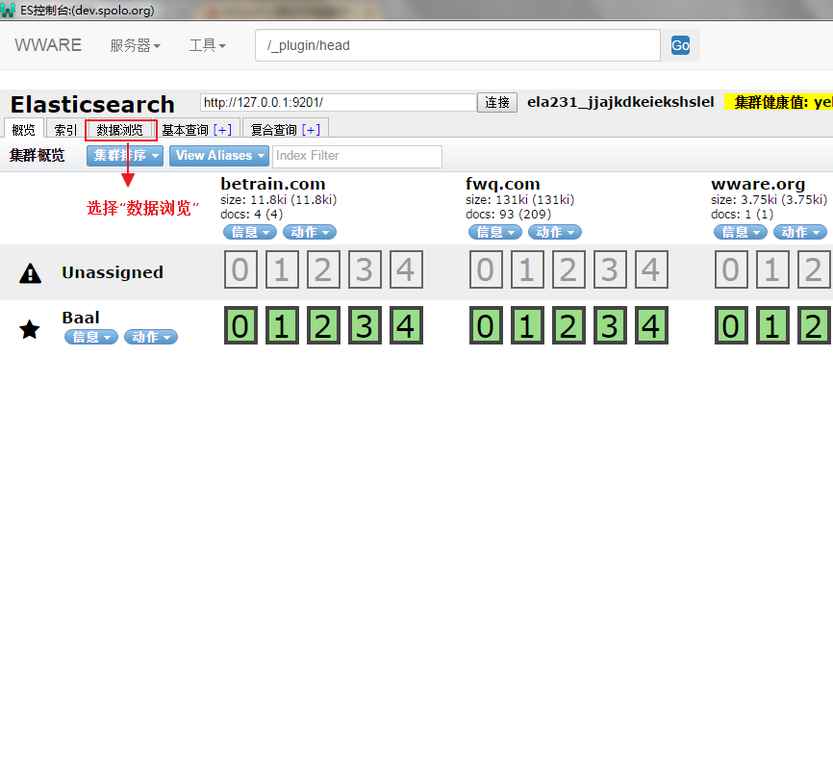This screenshot has width=833, height=766.
Task: Open green Baal shard 0 of wware.org
Action: 731,325
